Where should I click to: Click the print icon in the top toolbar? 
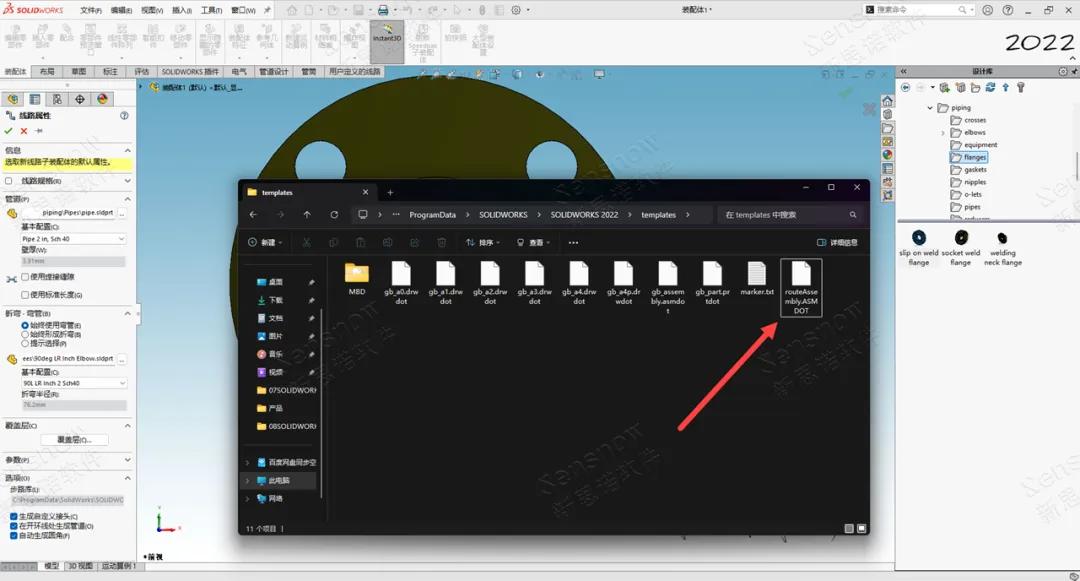(382, 10)
